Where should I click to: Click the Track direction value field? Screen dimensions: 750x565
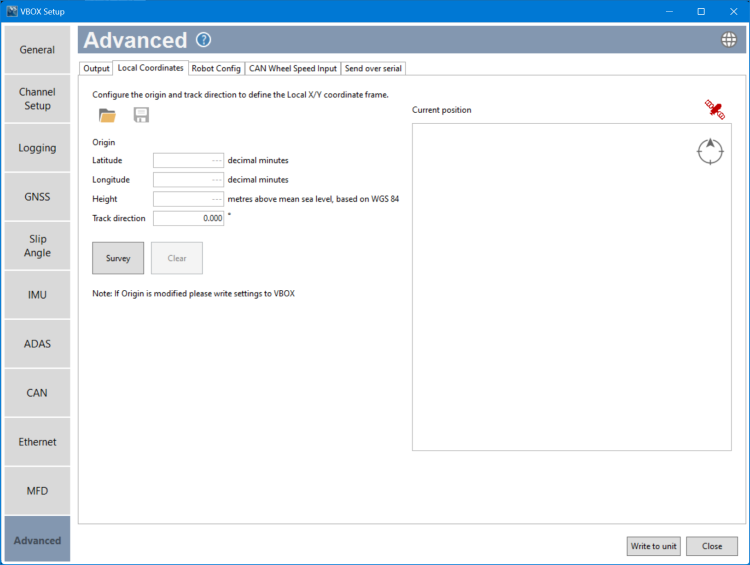(188, 218)
